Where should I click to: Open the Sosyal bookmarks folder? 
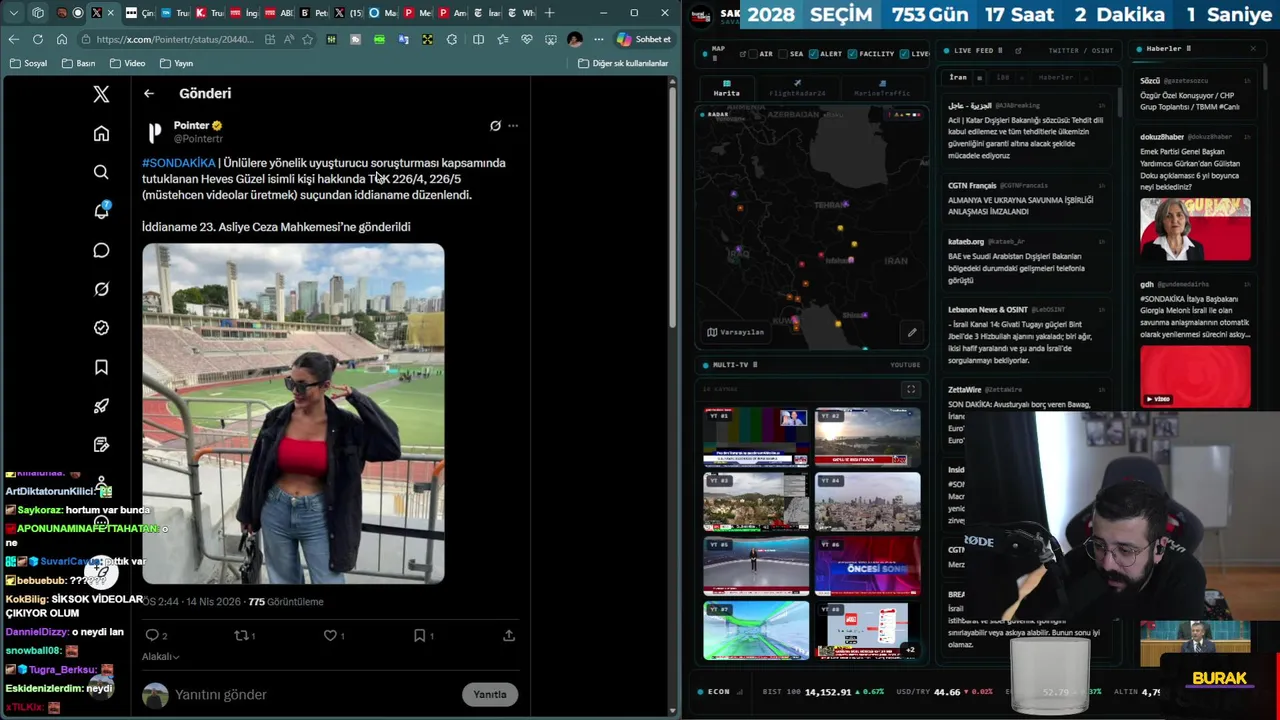(x=28, y=63)
